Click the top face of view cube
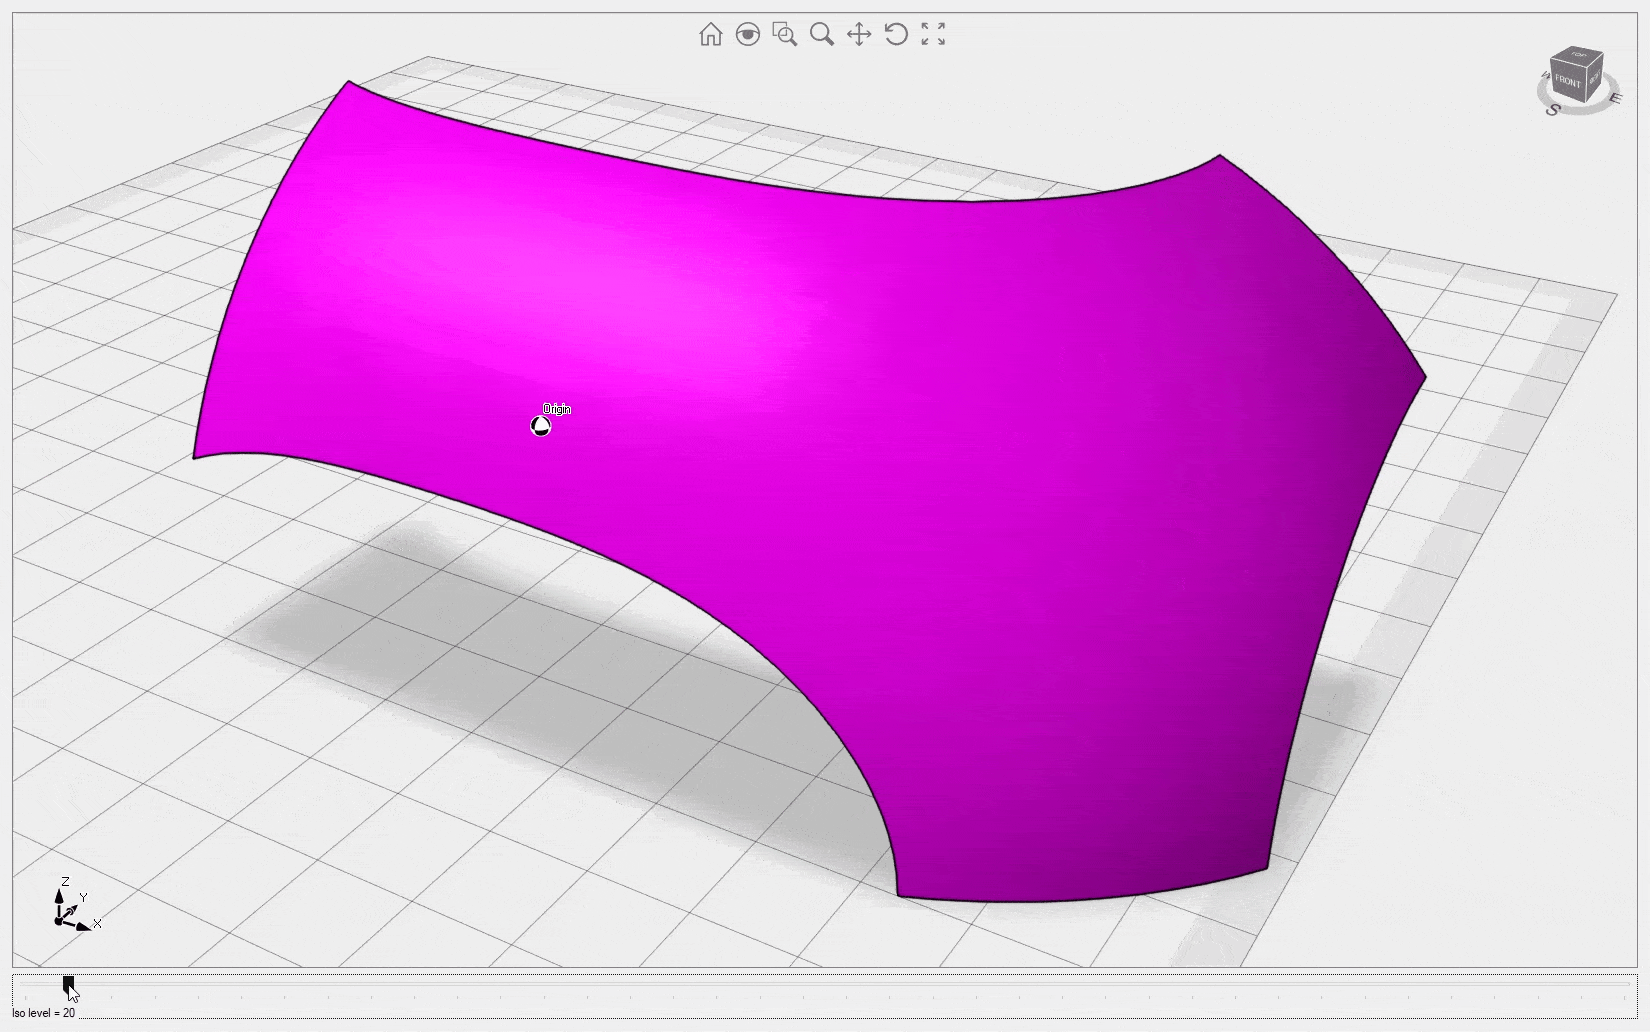 pyautogui.click(x=1578, y=55)
